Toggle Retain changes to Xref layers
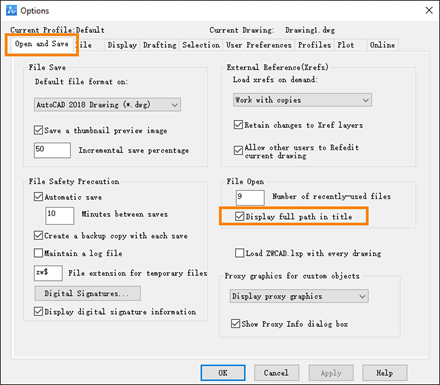Screen dimensions: 440x385 coord(238,125)
